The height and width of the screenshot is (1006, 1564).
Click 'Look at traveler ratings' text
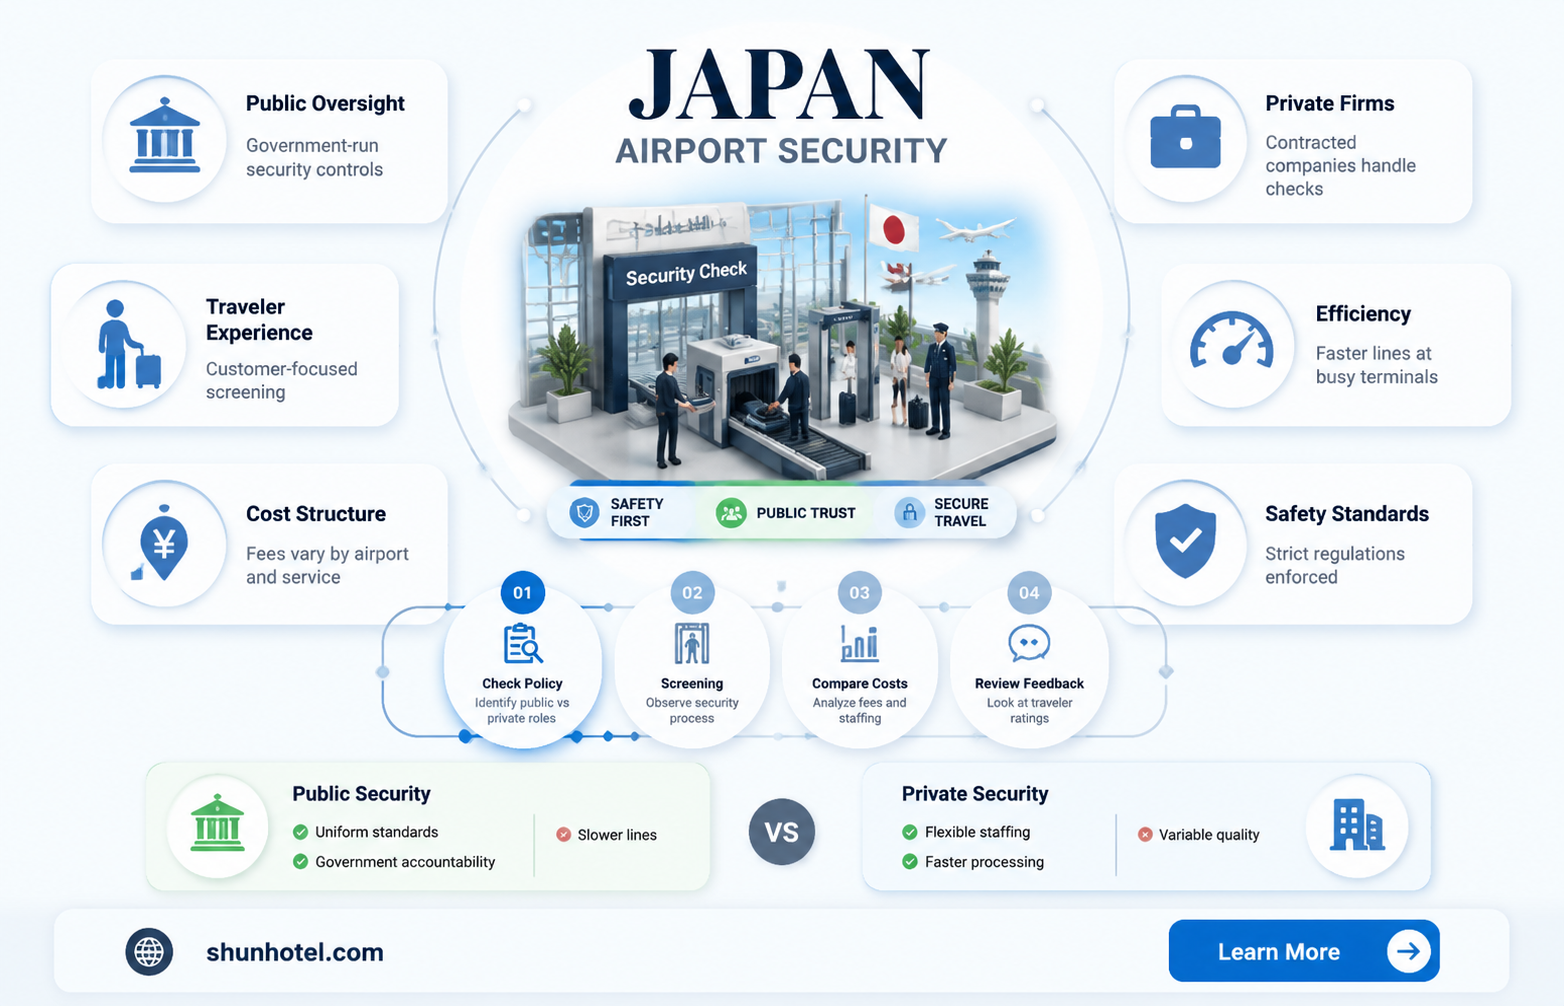pos(1029,710)
